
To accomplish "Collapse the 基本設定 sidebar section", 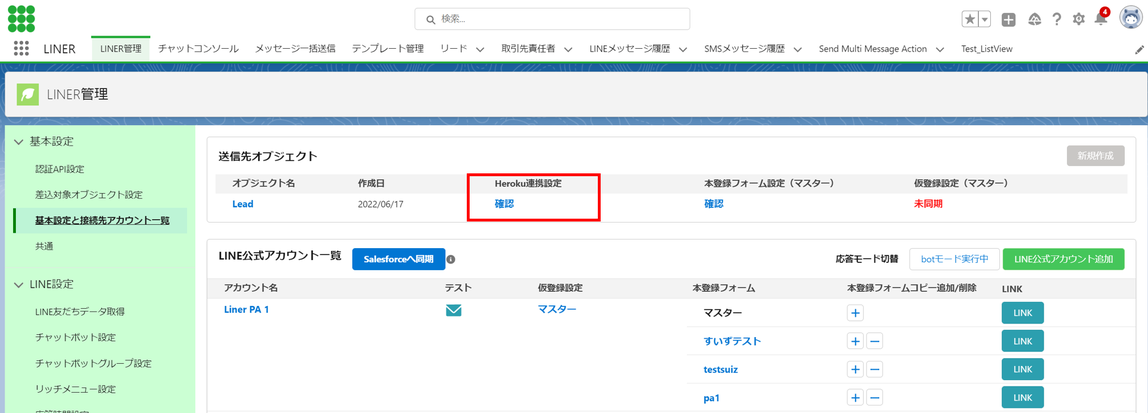I will coord(19,141).
